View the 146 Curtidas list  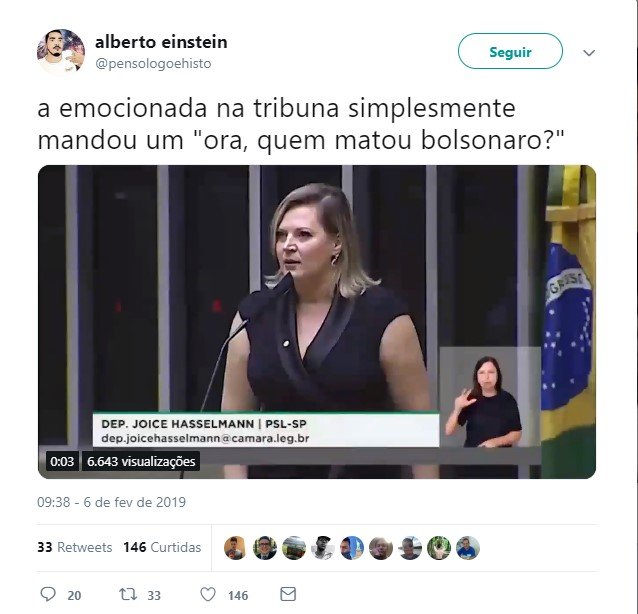click(x=162, y=547)
